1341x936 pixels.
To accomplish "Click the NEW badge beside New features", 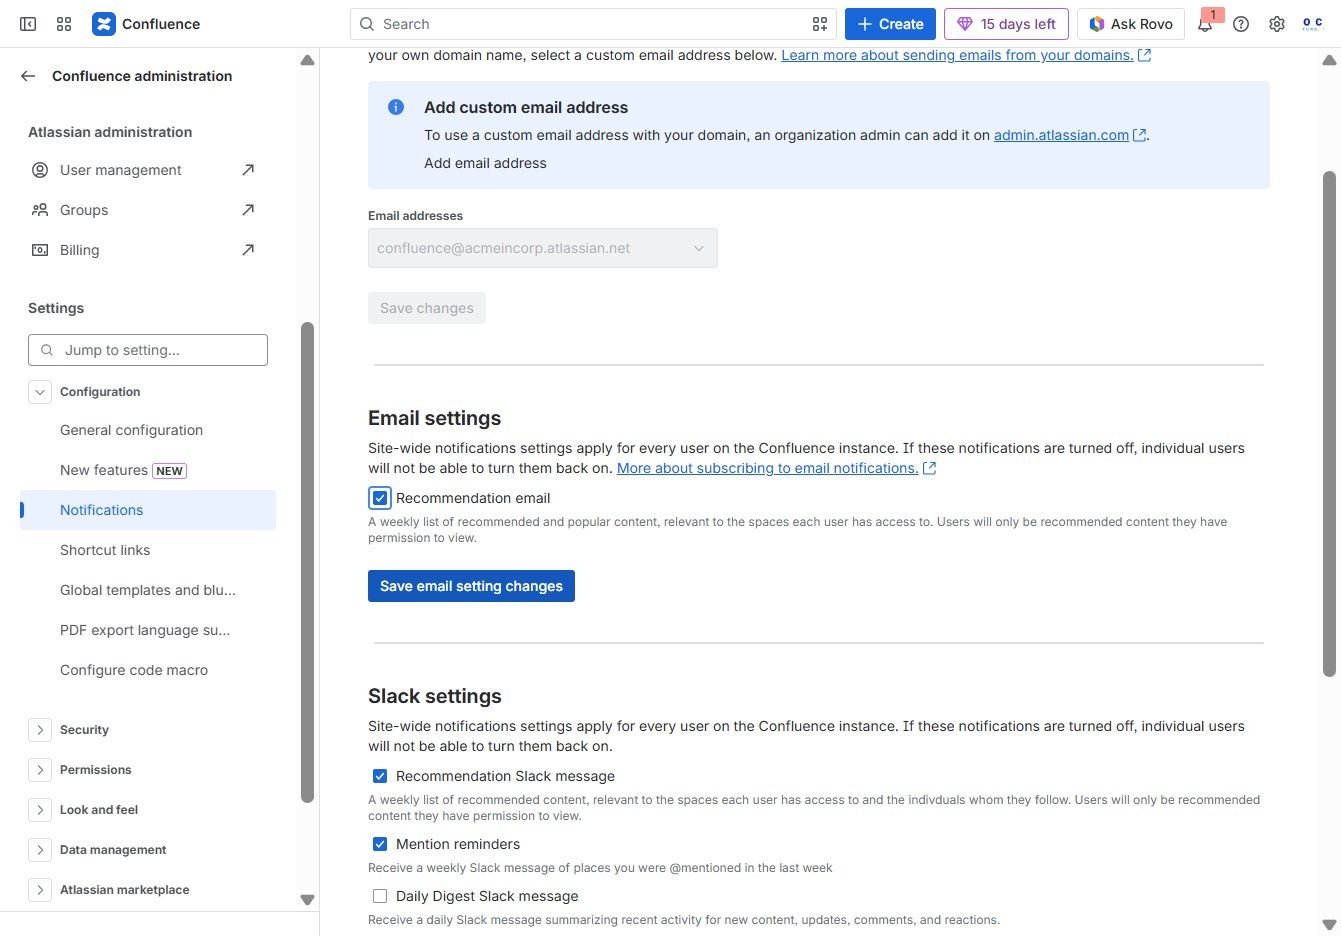I will pos(169,471).
